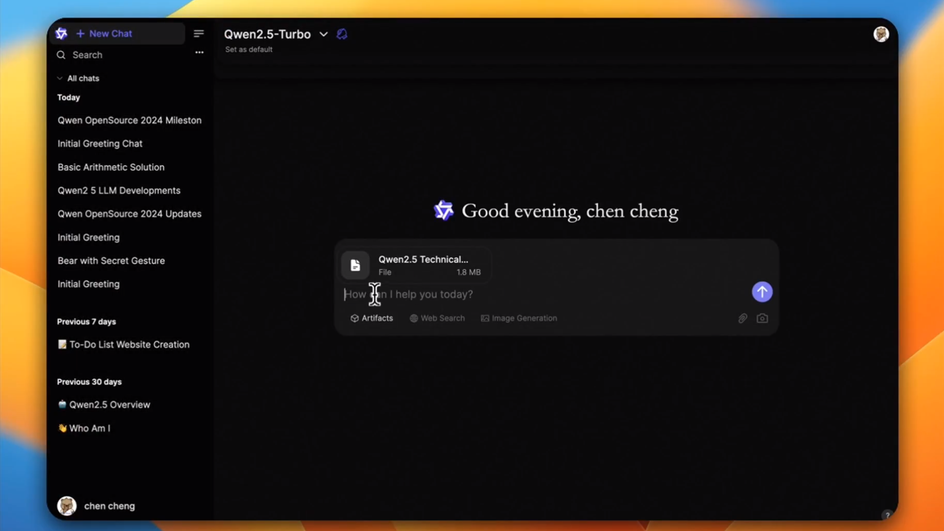Click the Qwen2.5 Technical file attachment name
This screenshot has height=531, width=944.
[423, 259]
